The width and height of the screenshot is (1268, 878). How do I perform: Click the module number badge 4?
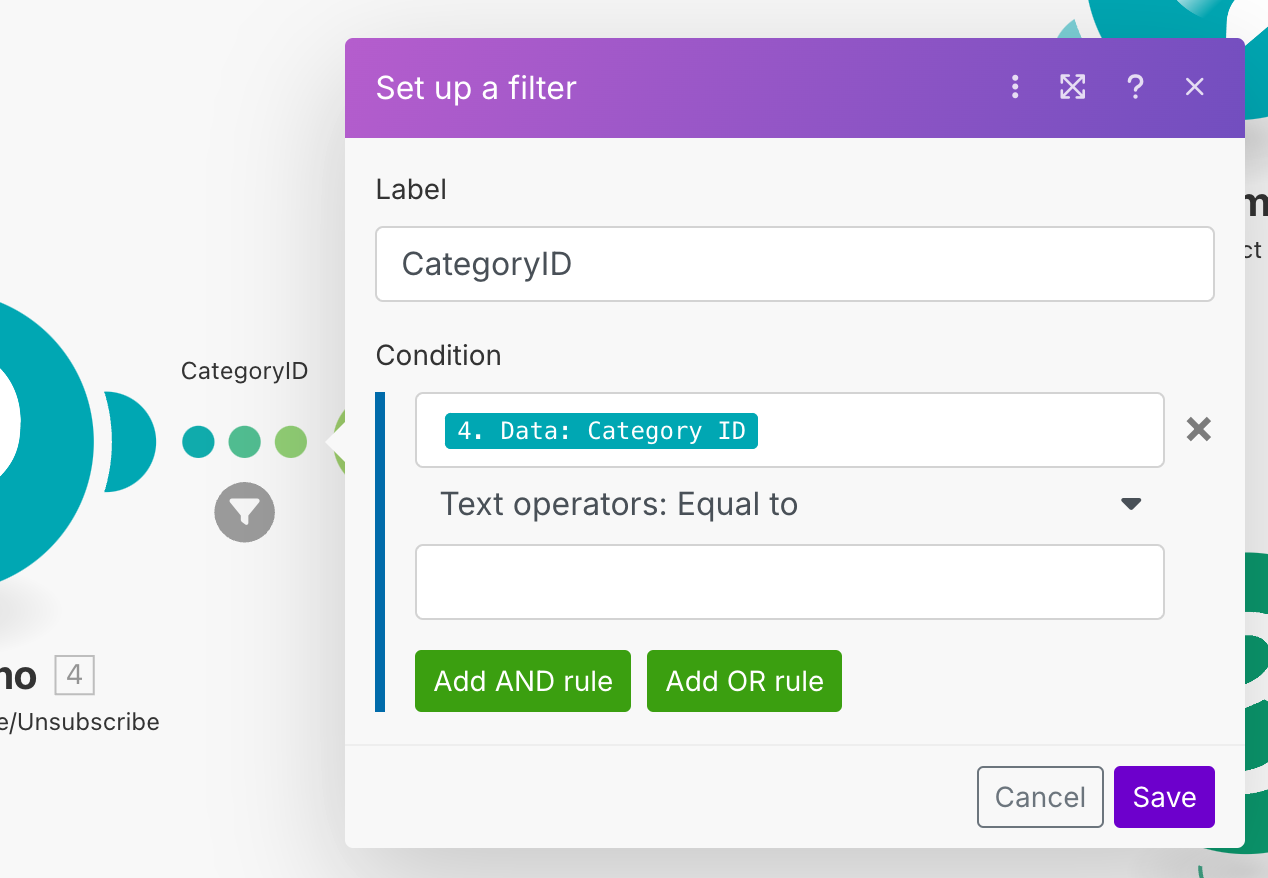[74, 677]
